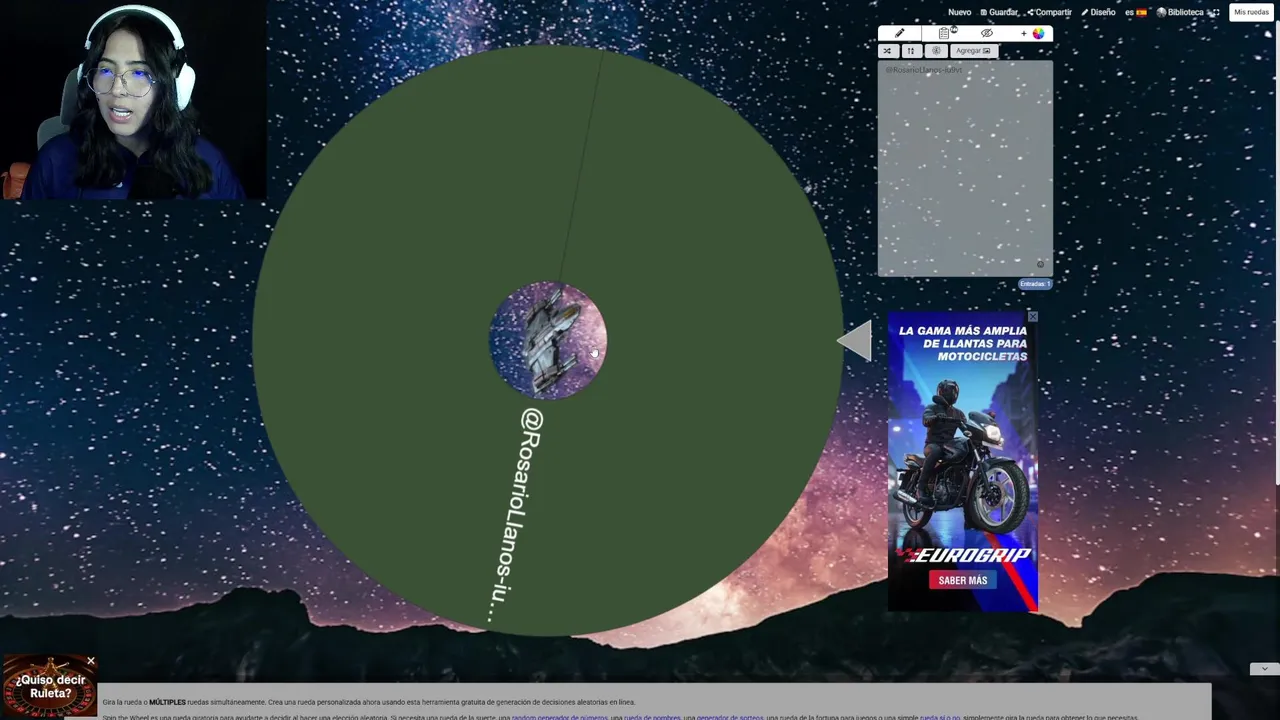Open the Diseño menu
The image size is (1280, 720).
coord(1098,12)
